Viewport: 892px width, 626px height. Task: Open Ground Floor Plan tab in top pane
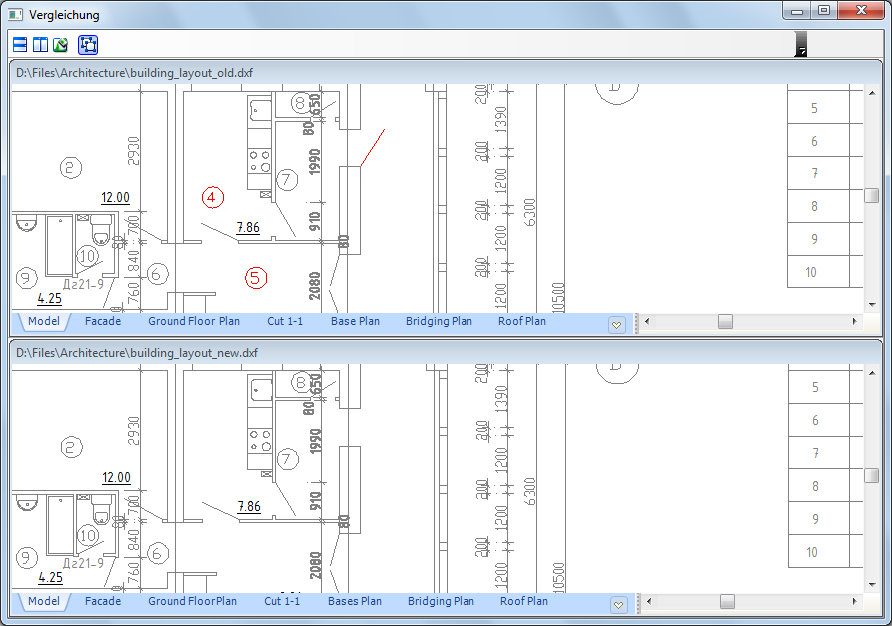pyautogui.click(x=194, y=322)
